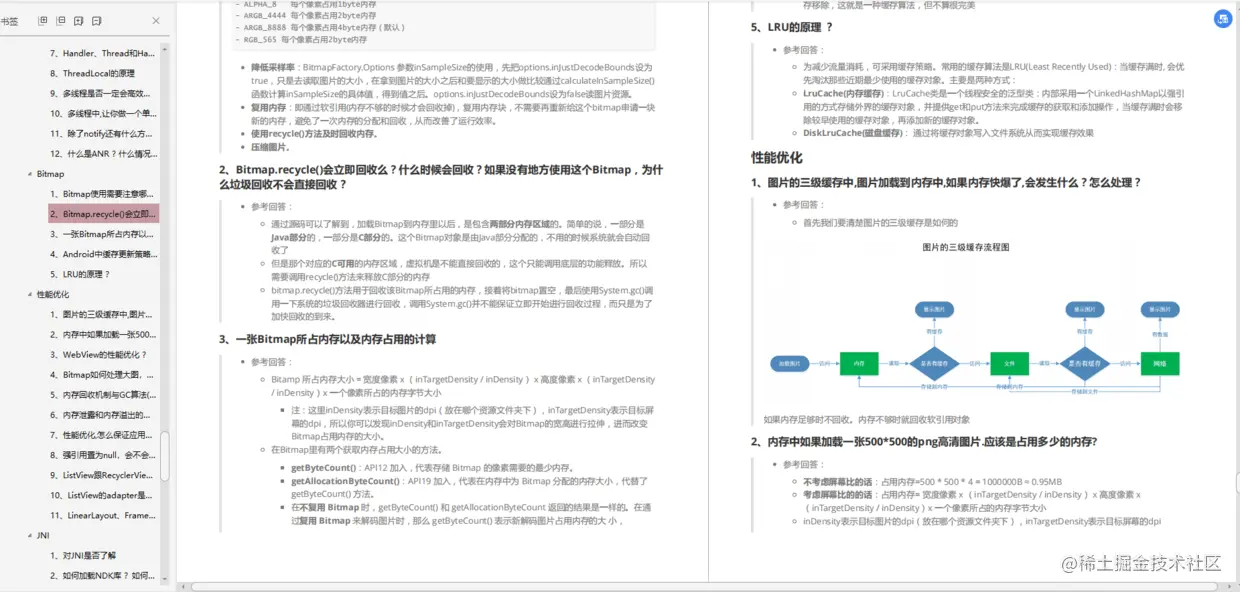Screen dimensions: 1240x592
Task: Open bookmark 8、ThreadLocal的原理
Action: coord(93,73)
